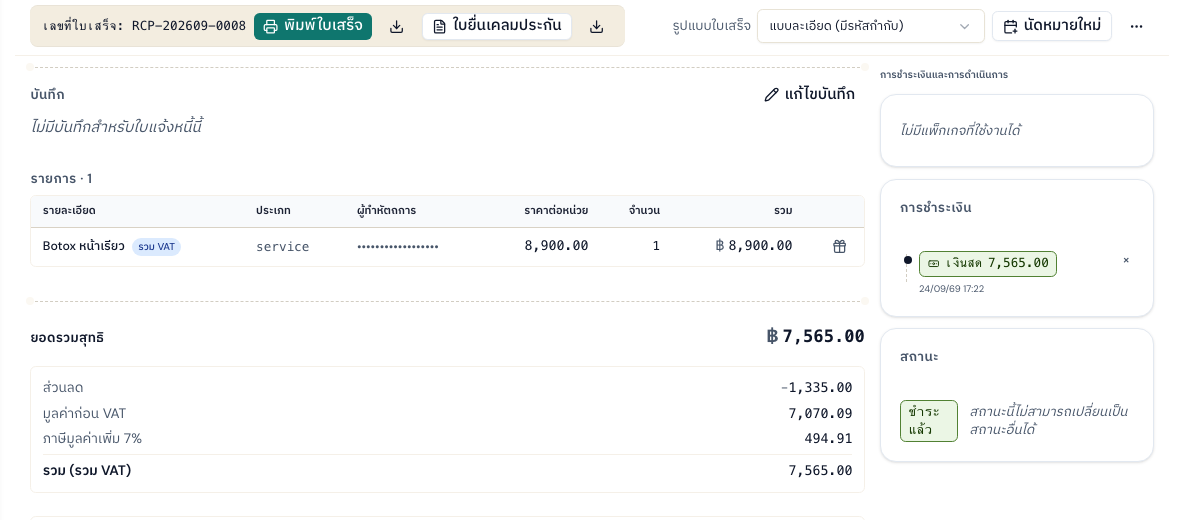Open the ใบยื่นเคลมประกัน insurance claim form

pyautogui.click(x=497, y=26)
